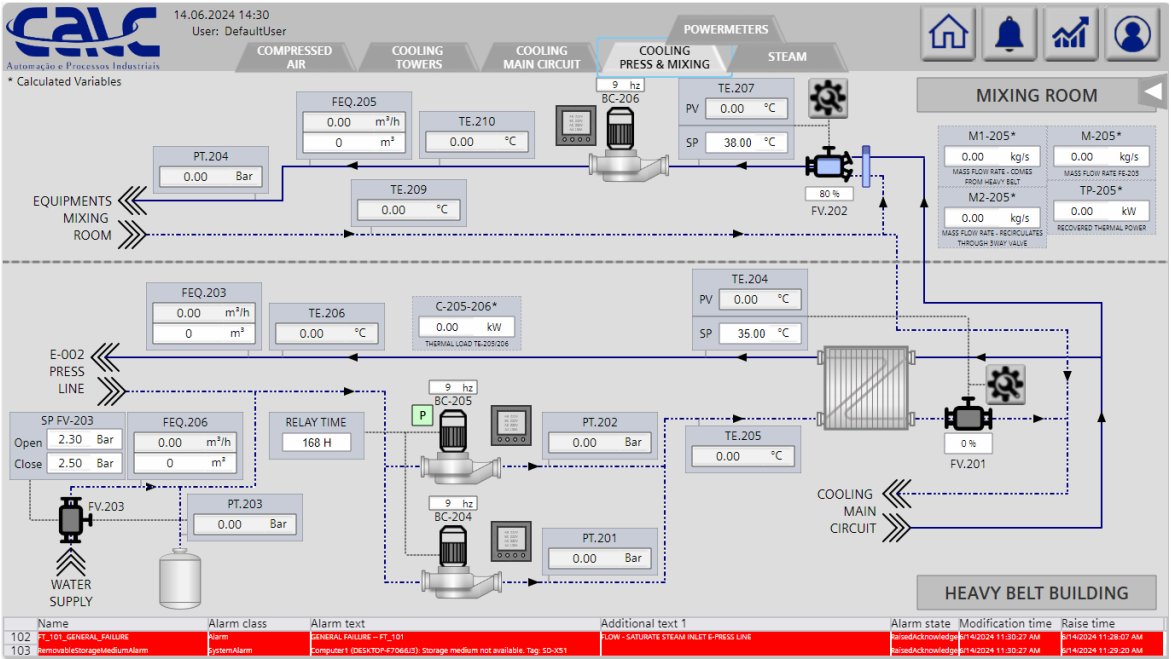
Task: Open power meter beside BC-205 pump
Action: (x=508, y=425)
